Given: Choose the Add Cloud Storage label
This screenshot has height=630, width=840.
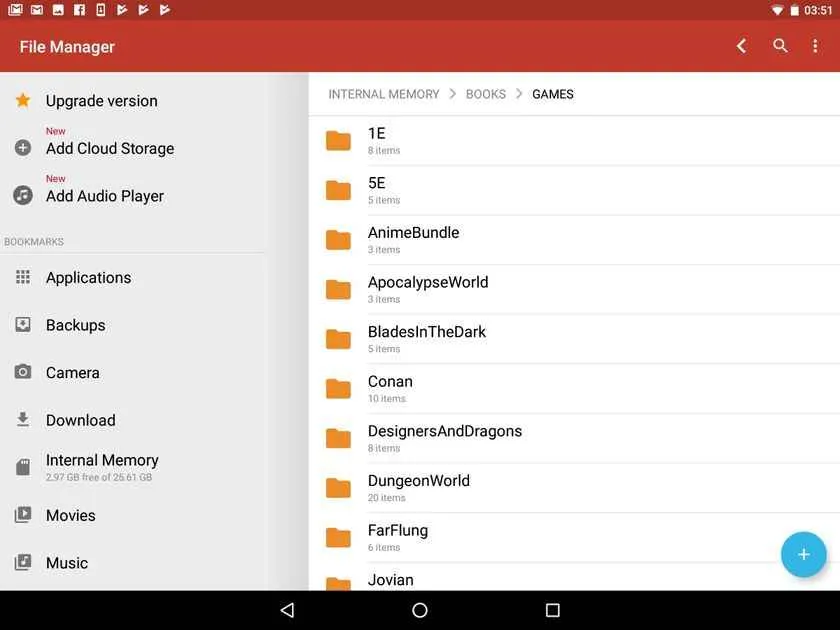Looking at the screenshot, I should [110, 148].
